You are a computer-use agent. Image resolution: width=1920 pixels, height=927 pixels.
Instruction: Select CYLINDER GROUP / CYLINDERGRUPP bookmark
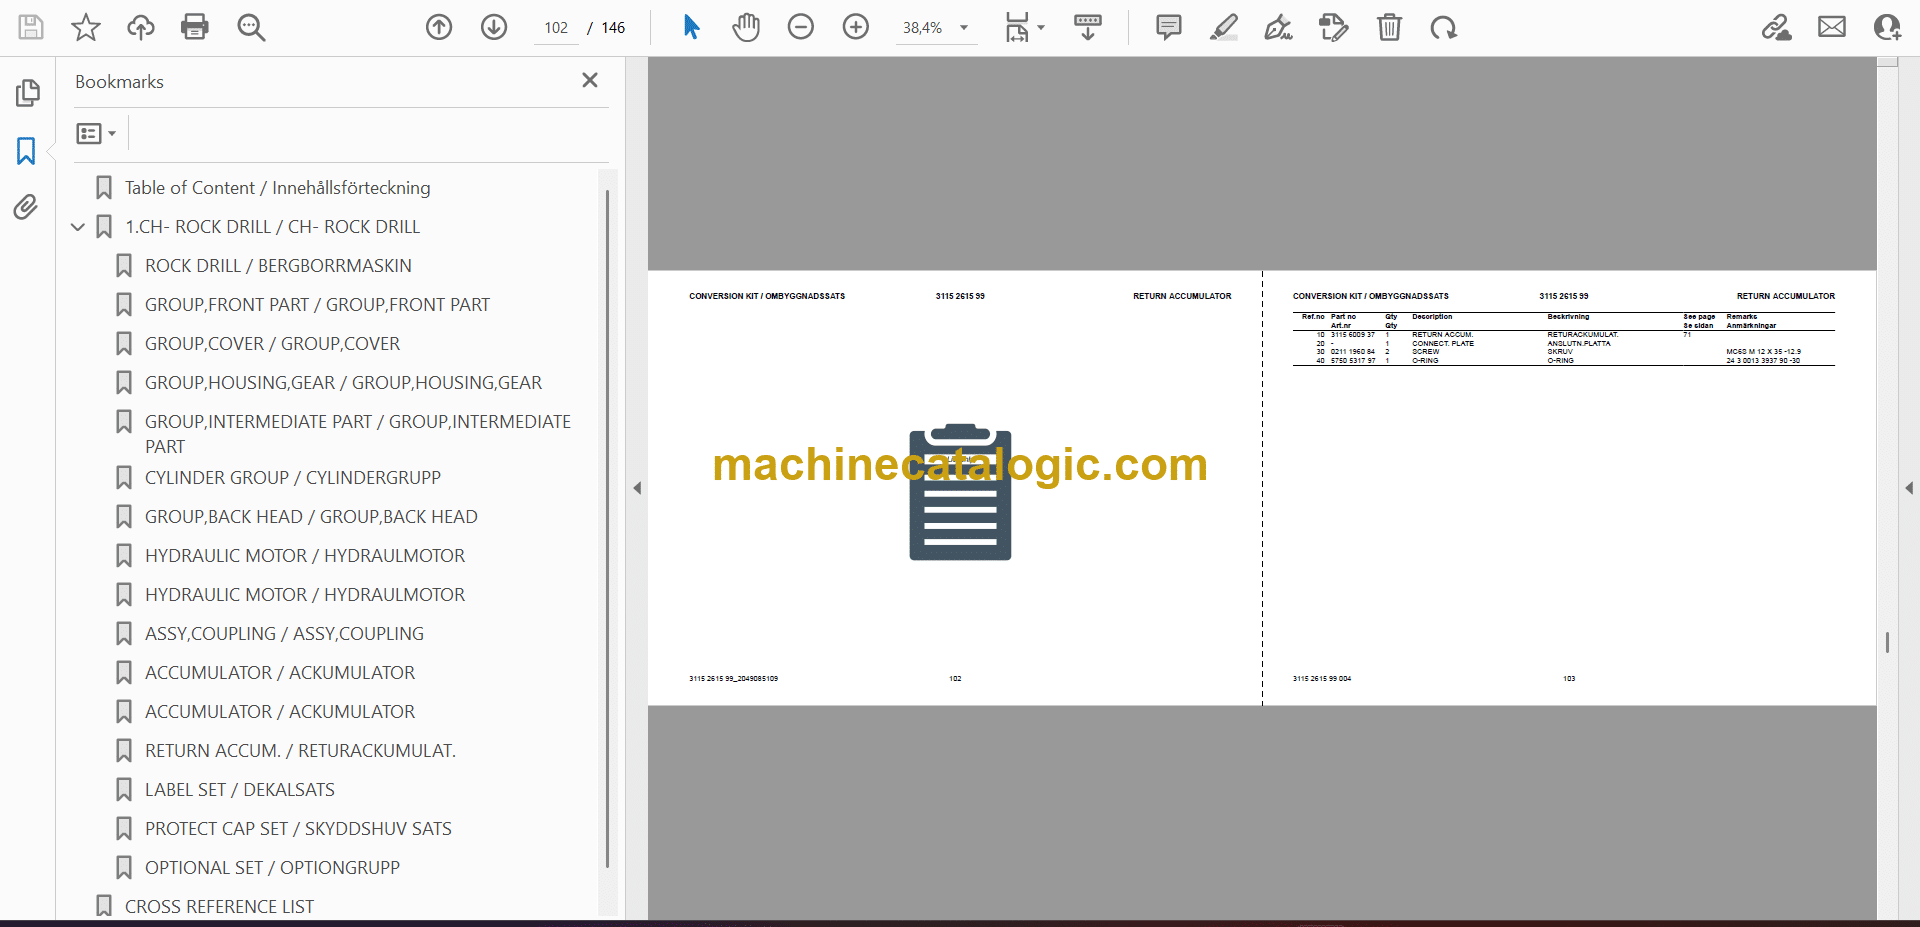tap(292, 477)
